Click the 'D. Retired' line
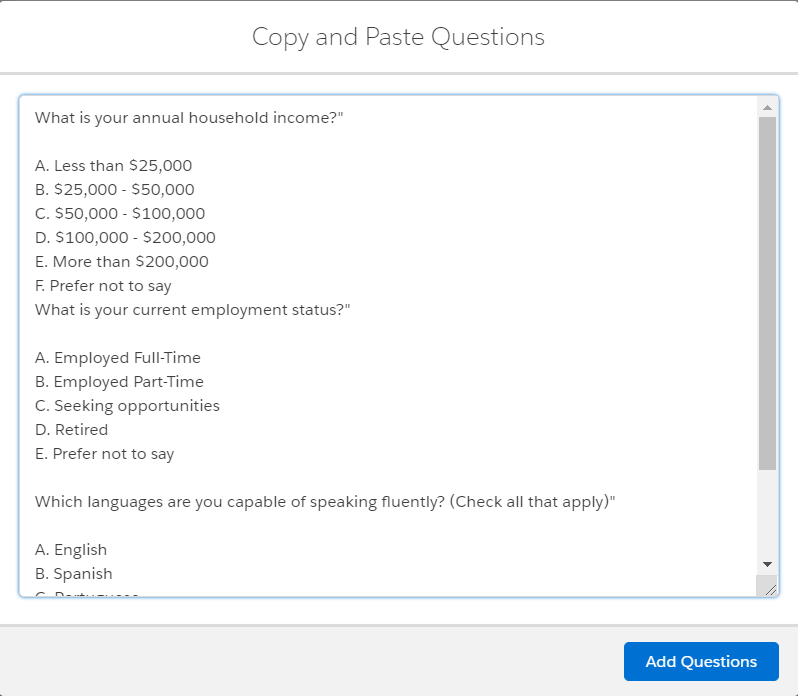Screen dimensions: 798x696 pyautogui.click(x=71, y=430)
